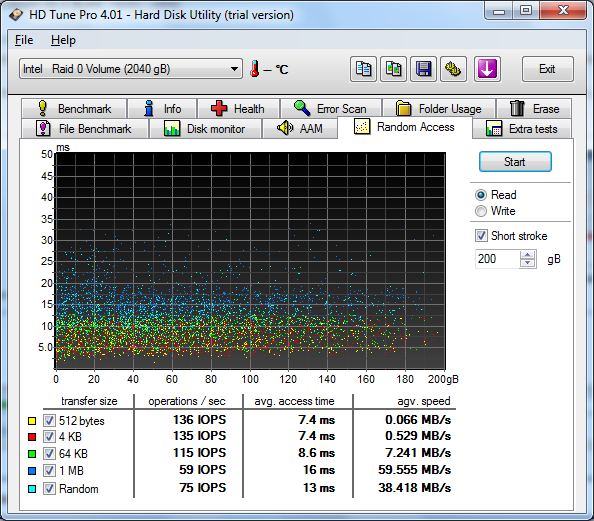Screen dimensions: 594x521
Task: Click the purple download arrow icon
Action: click(487, 69)
